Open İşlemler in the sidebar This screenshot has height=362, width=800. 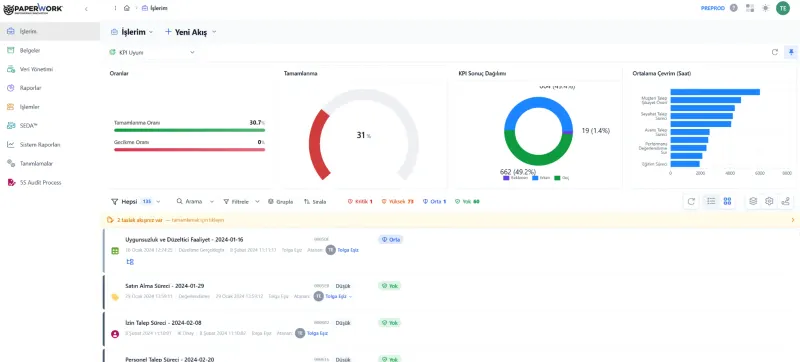pyautogui.click(x=50, y=107)
